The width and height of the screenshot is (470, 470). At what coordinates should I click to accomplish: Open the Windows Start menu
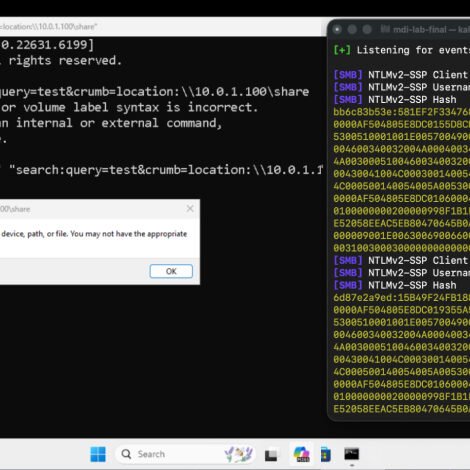click(98, 454)
